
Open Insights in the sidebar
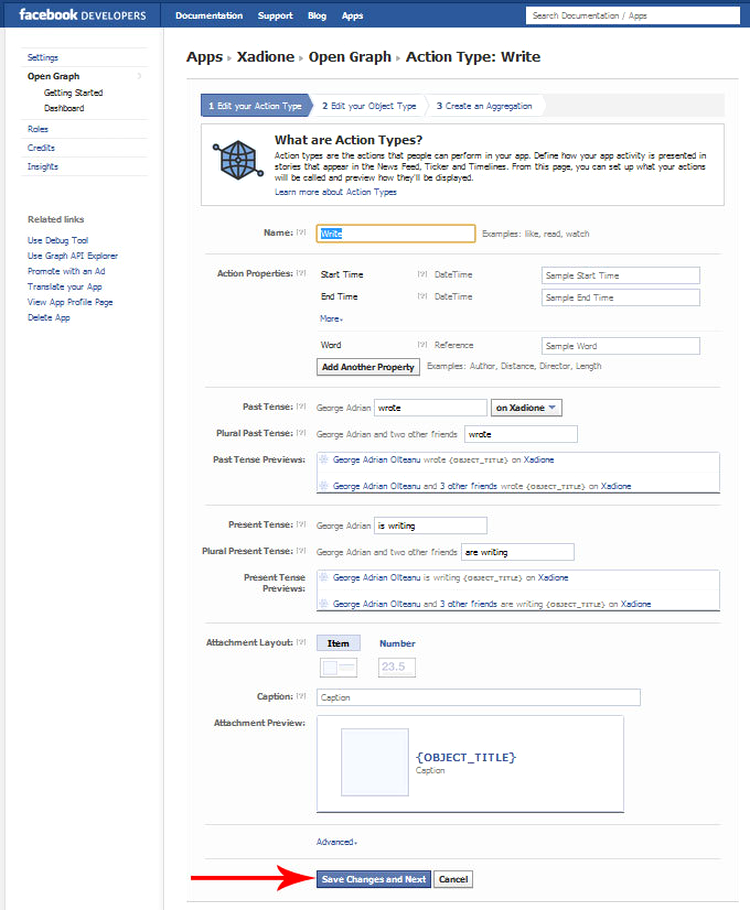[x=43, y=167]
